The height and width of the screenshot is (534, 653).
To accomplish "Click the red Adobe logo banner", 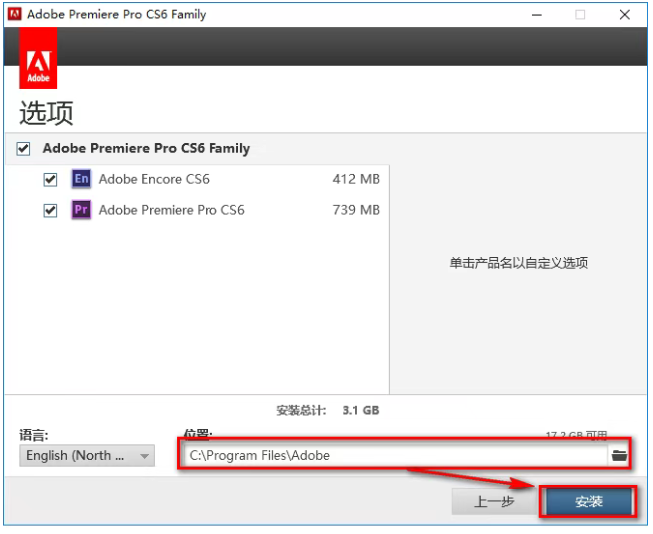I will point(38,59).
